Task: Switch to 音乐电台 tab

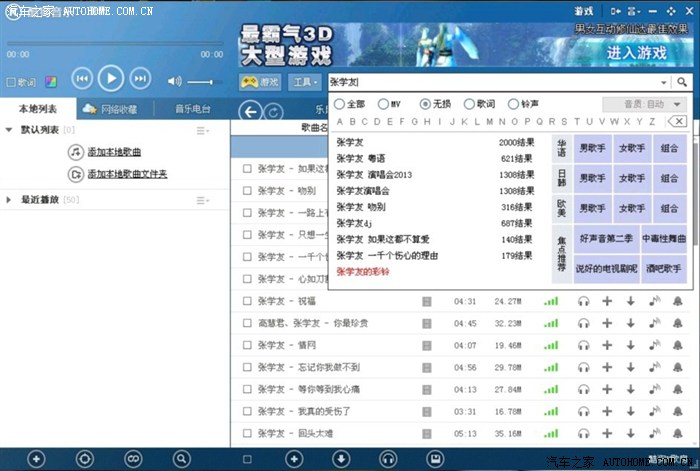Action: tap(192, 108)
